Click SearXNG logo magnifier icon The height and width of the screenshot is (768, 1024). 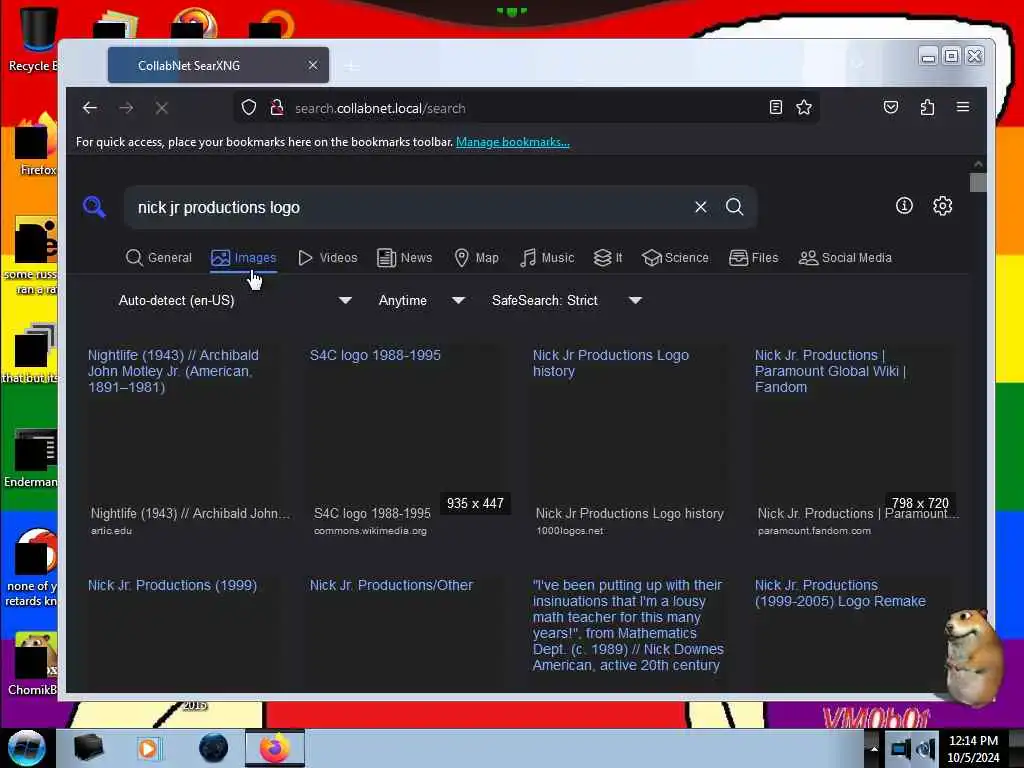[x=95, y=207]
